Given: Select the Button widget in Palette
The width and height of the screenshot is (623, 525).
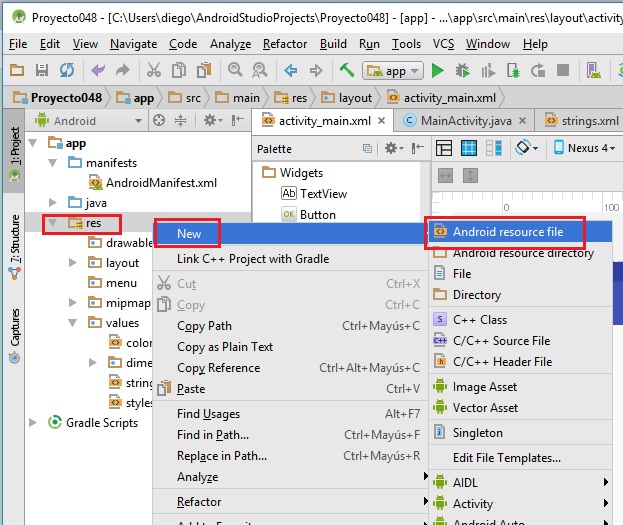Looking at the screenshot, I should 309,215.
